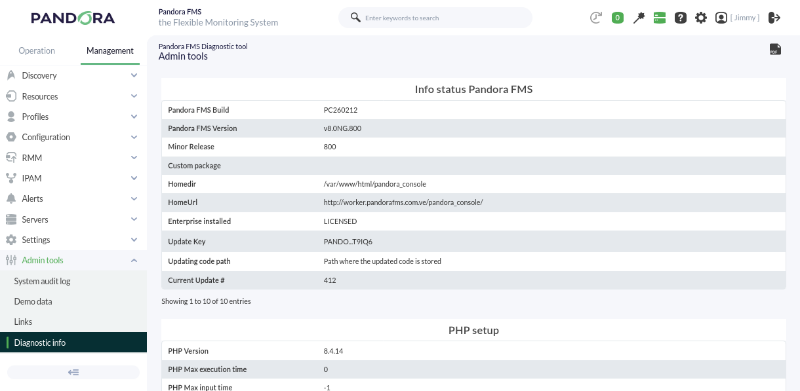800x391 pixels.
Task: Expand the Servers menu chevron
Action: [x=134, y=219]
